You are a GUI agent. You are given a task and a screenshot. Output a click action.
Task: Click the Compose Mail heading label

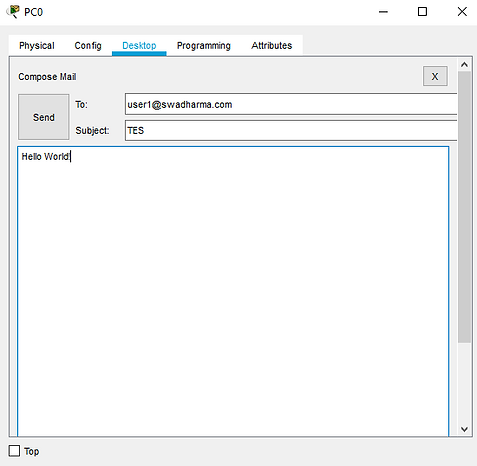point(47,77)
